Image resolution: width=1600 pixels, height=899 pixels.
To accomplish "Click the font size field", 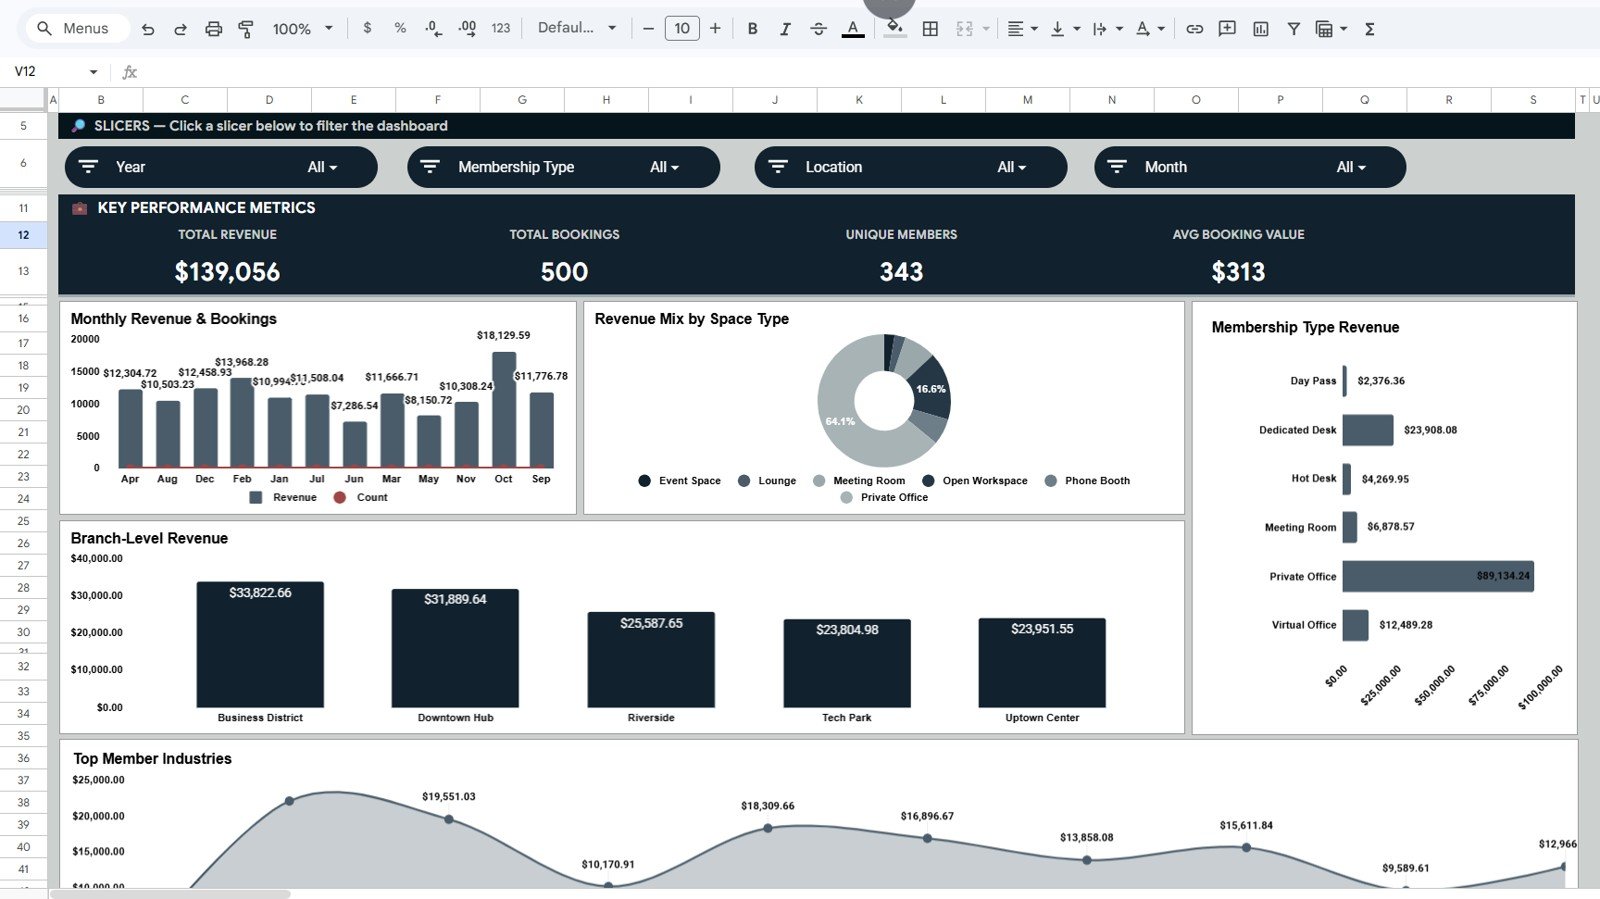I will pyautogui.click(x=682, y=28).
